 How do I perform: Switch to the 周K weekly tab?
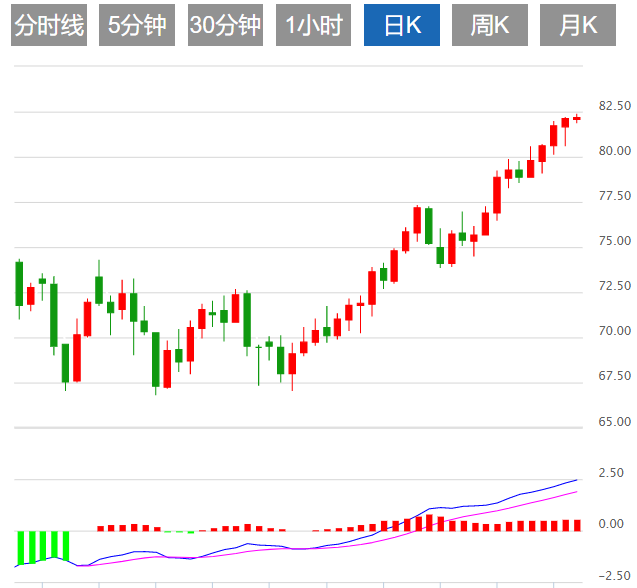pyautogui.click(x=490, y=25)
